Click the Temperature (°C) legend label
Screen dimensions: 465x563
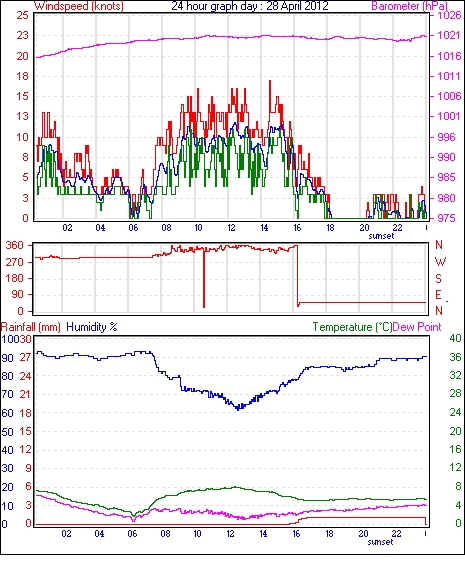click(x=352, y=327)
